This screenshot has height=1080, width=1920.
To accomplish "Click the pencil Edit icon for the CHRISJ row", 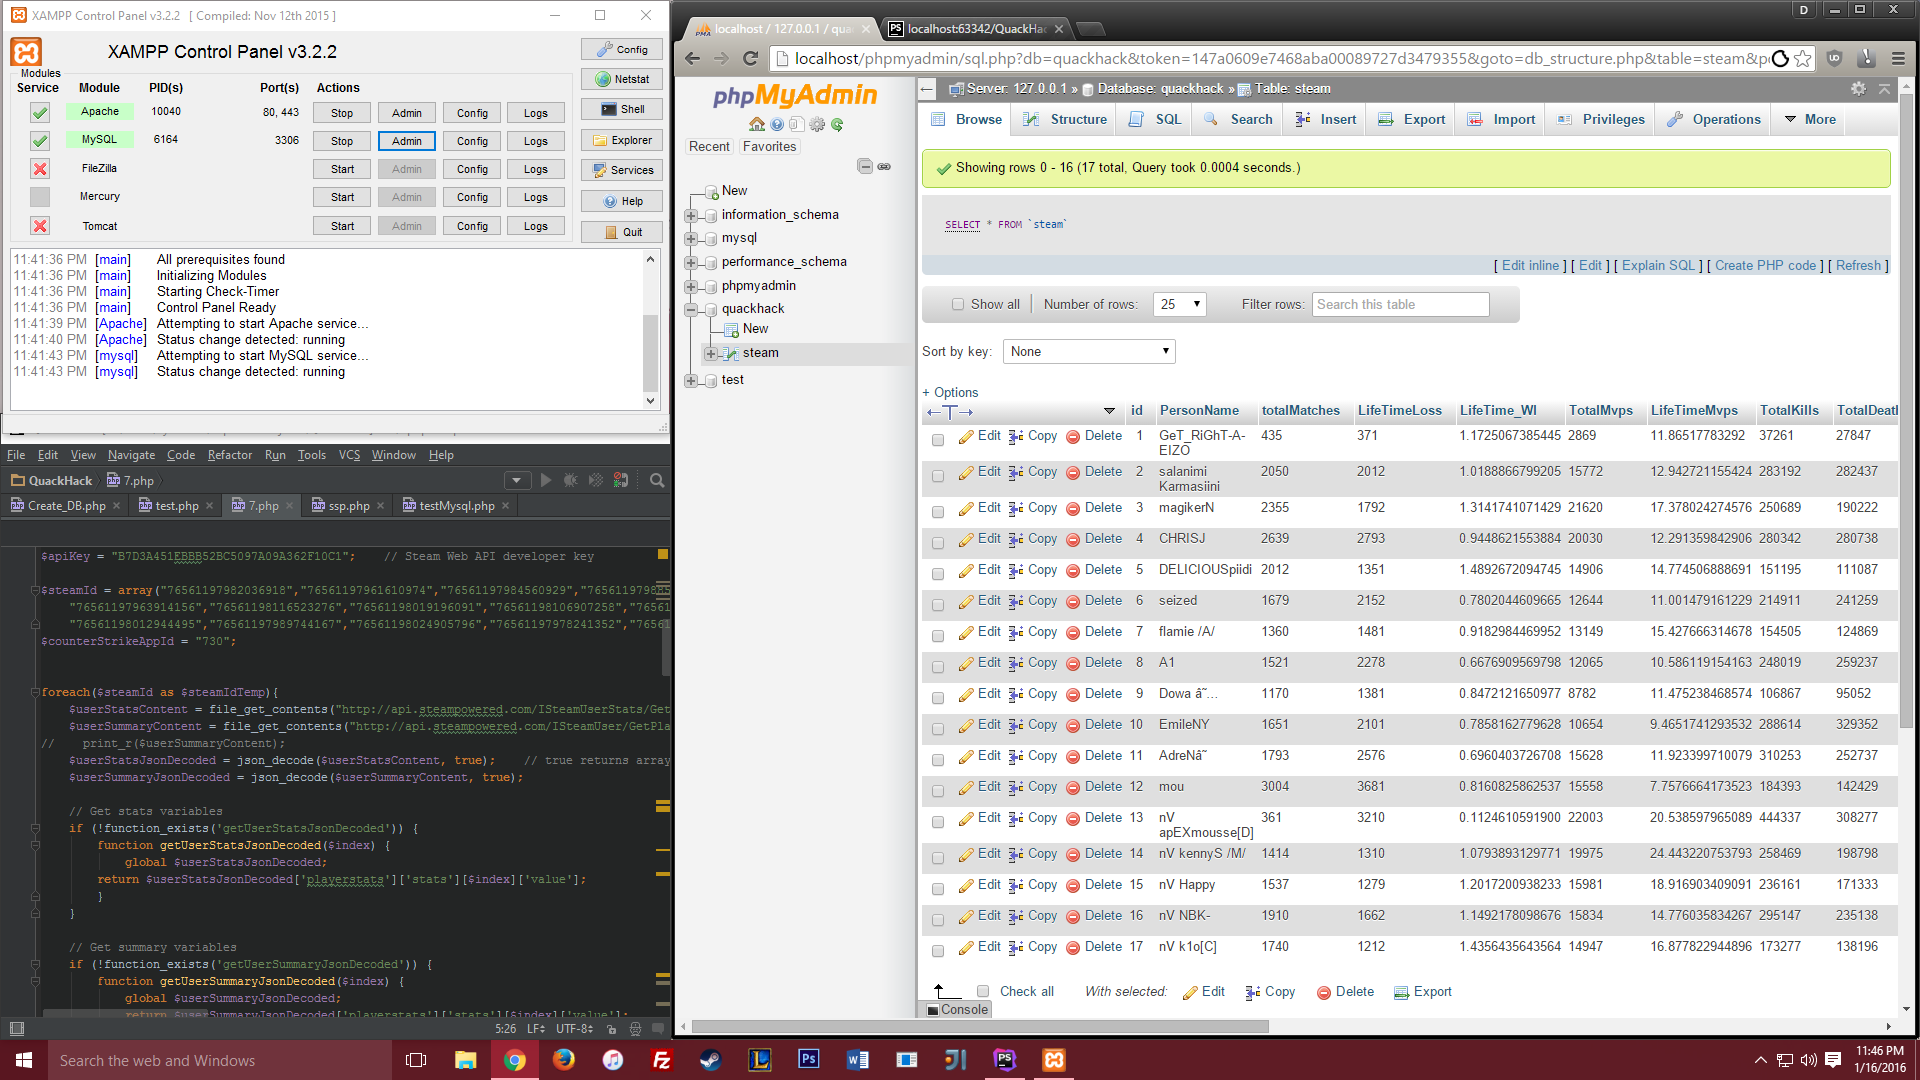I will click(x=966, y=539).
